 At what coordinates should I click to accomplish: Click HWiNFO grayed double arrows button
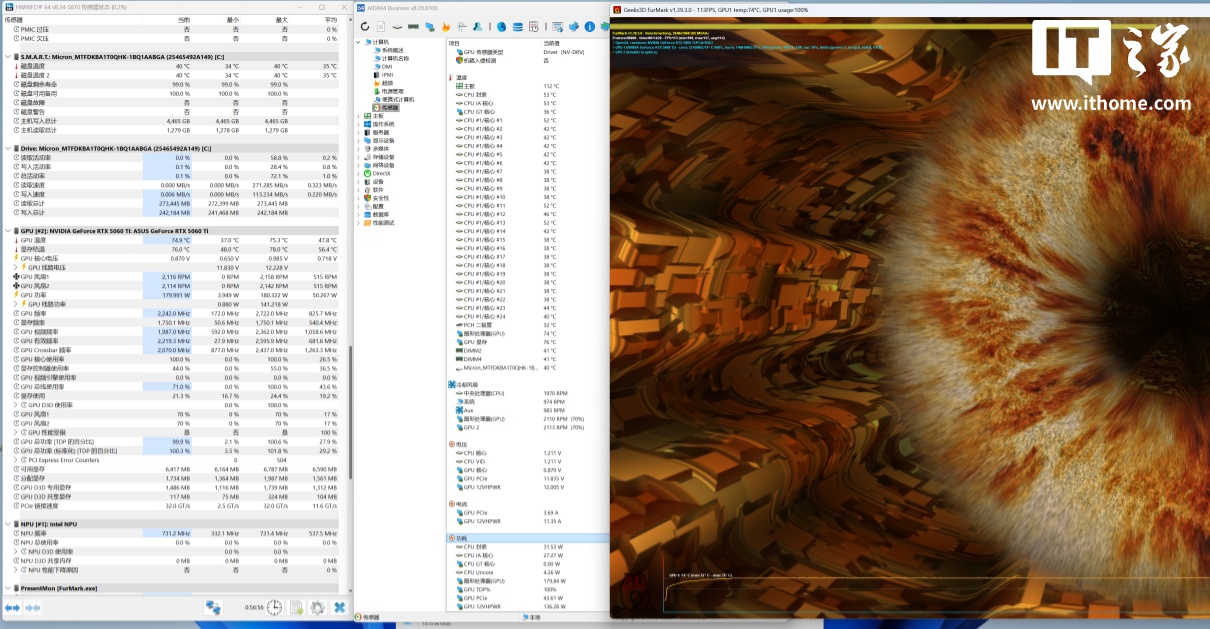33,608
